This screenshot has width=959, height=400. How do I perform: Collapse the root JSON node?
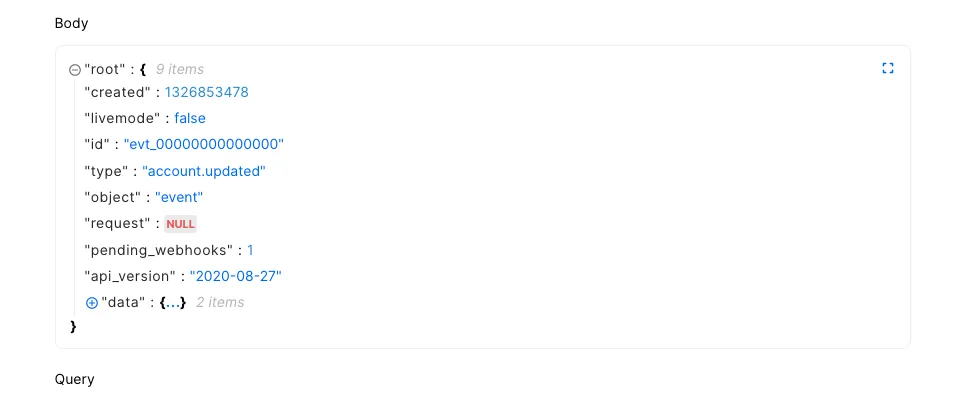pyautogui.click(x=75, y=70)
